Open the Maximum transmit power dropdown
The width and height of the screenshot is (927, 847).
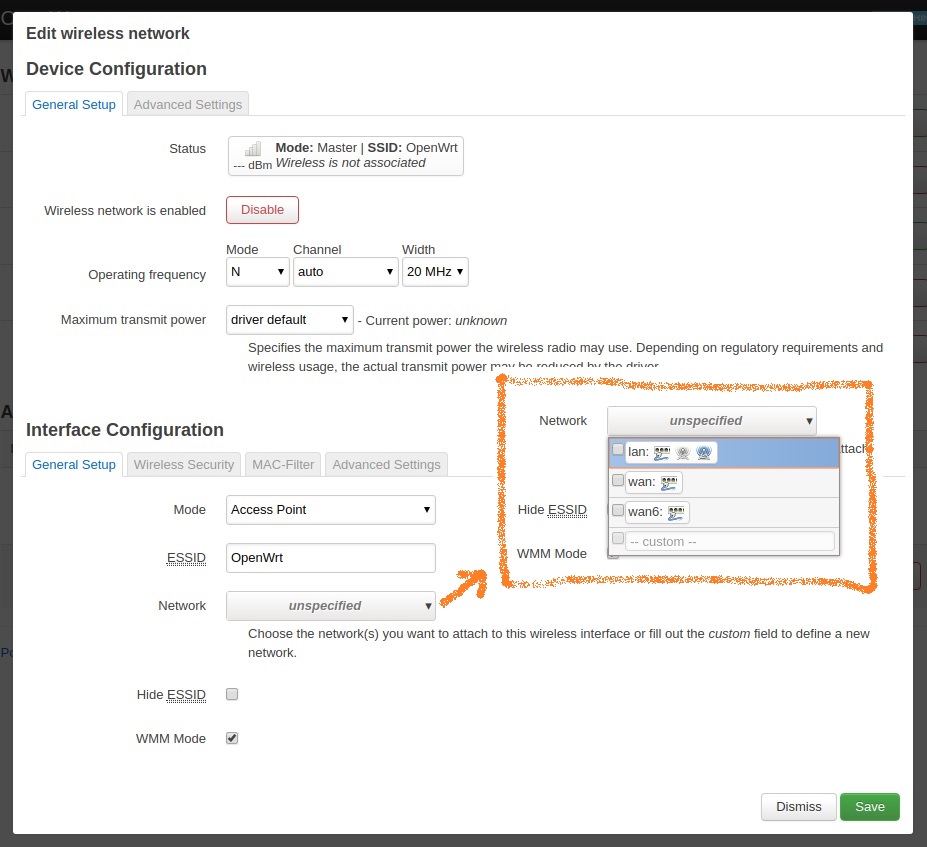(290, 320)
